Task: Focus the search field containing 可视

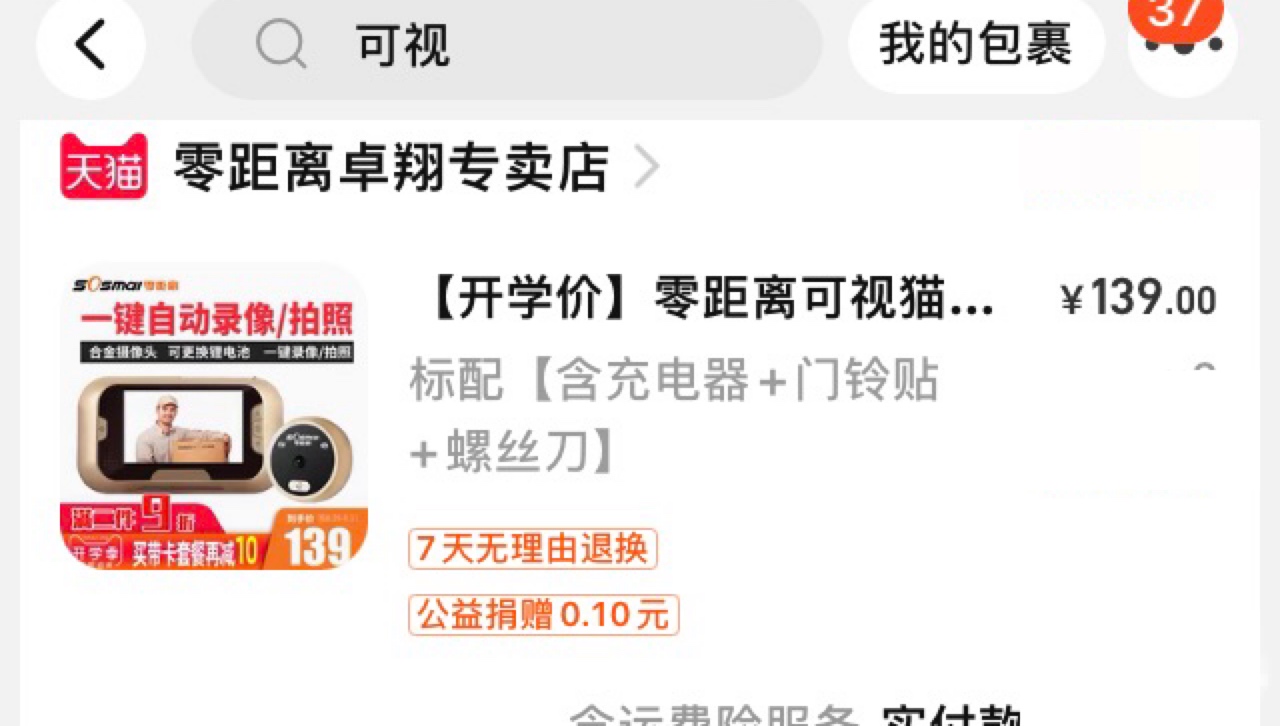Action: tap(506, 45)
